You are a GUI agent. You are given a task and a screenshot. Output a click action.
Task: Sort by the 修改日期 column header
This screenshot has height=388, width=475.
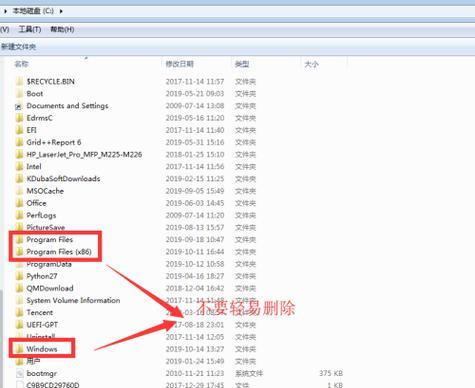(x=179, y=64)
